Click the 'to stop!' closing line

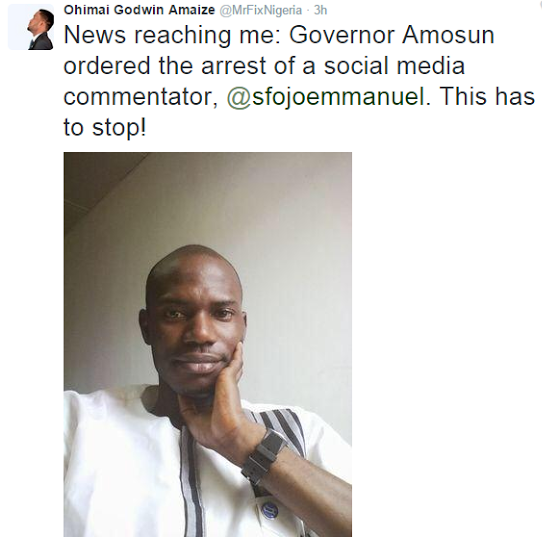coord(105,127)
